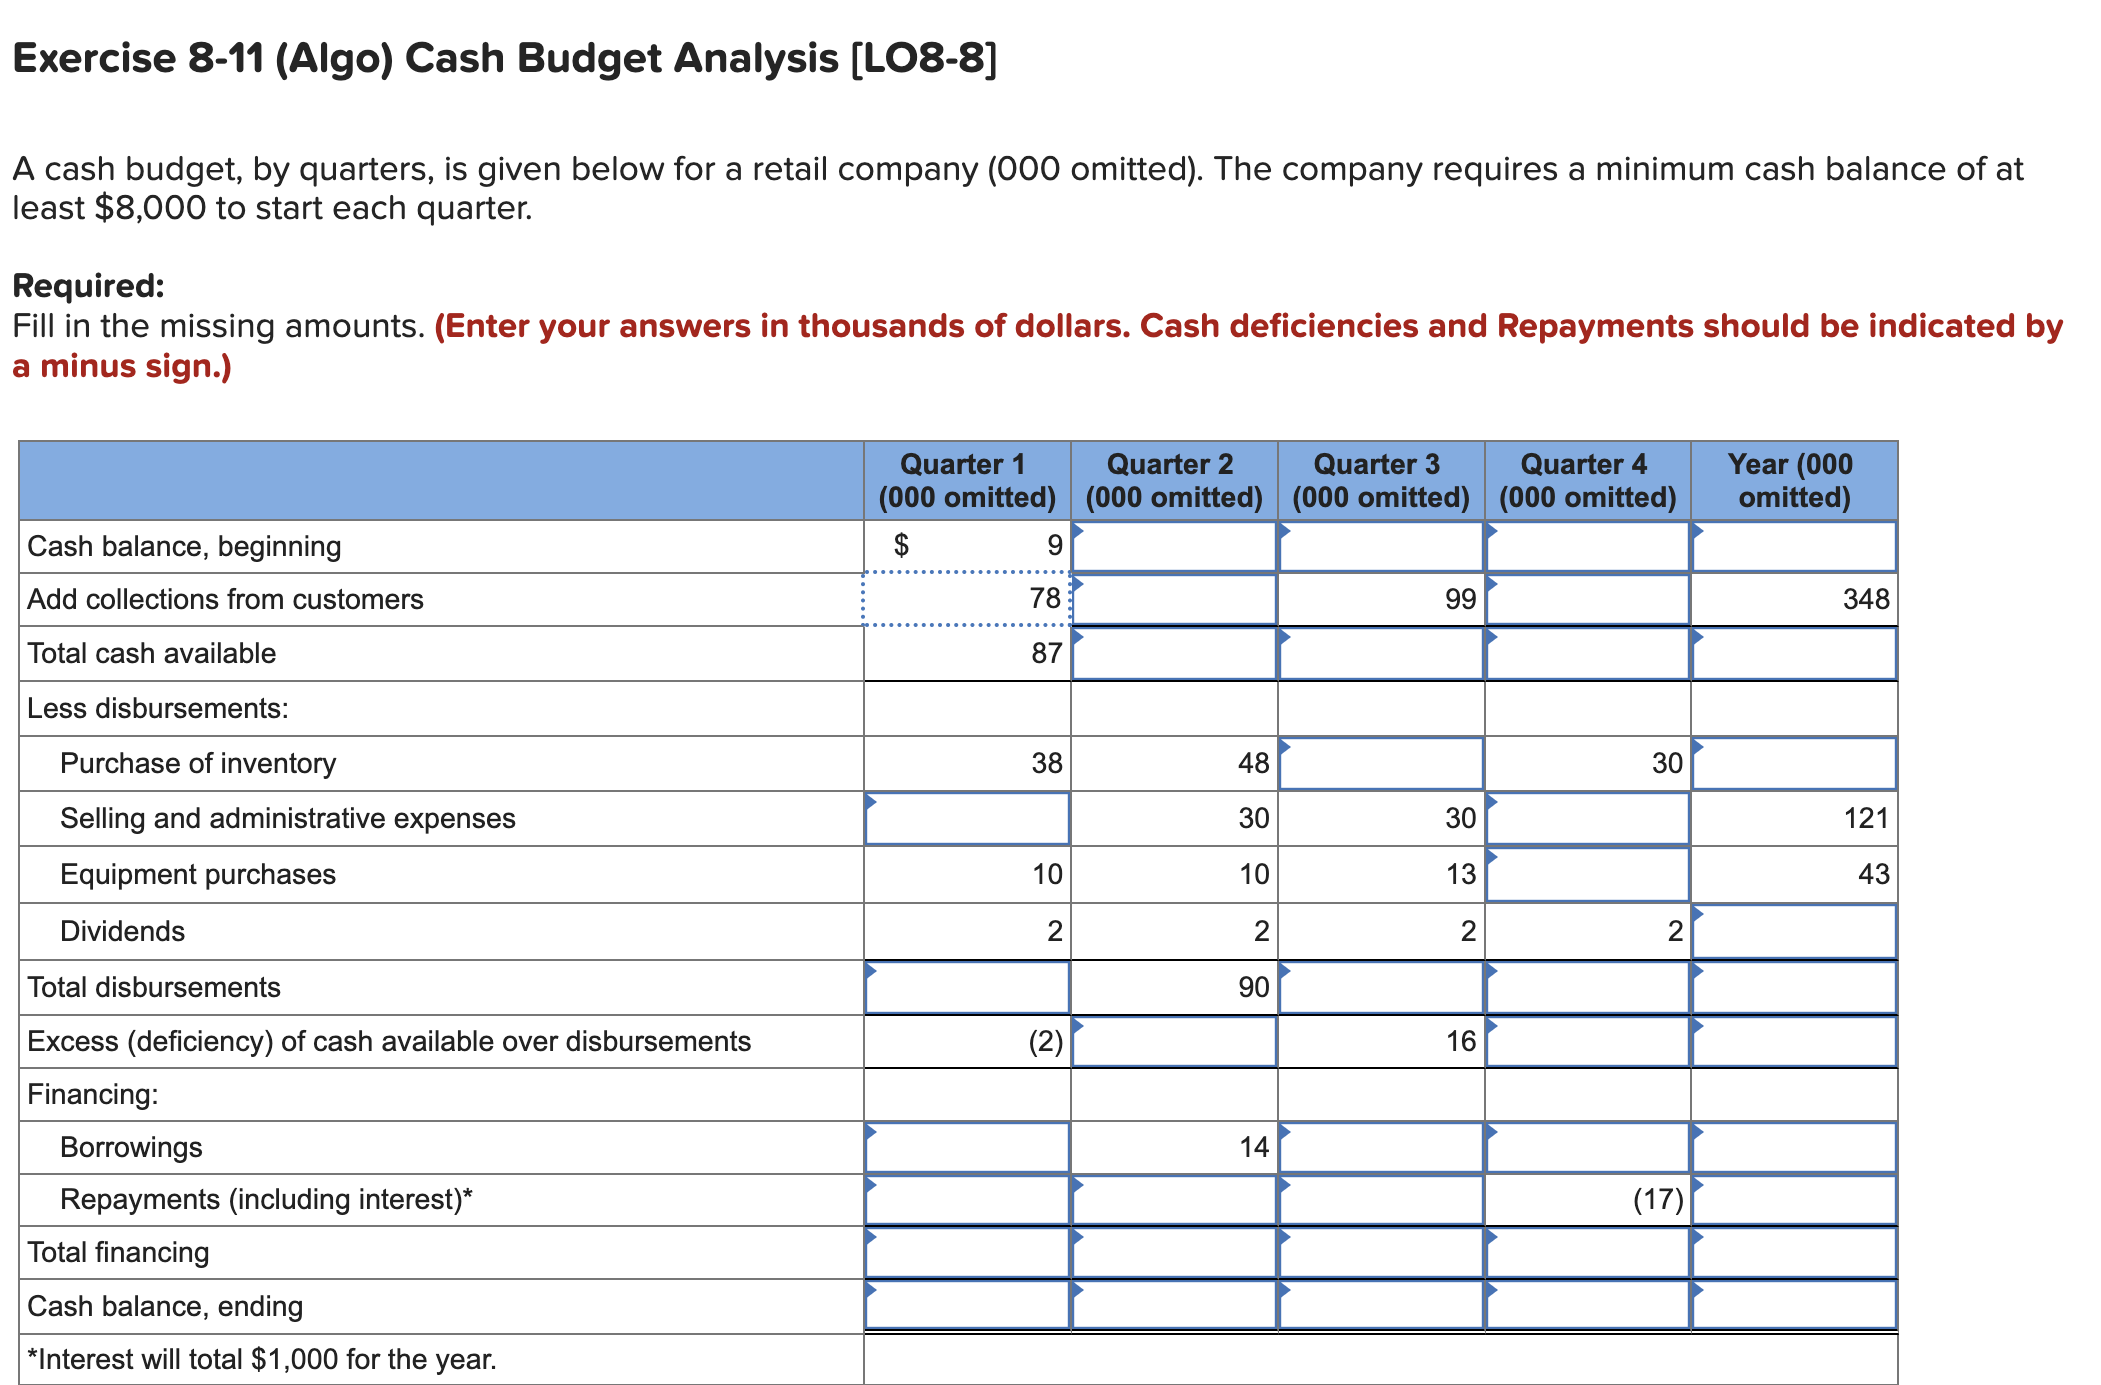The width and height of the screenshot is (2101, 1385).
Task: Select Quarter 1 total disbursements field
Action: tap(967, 987)
